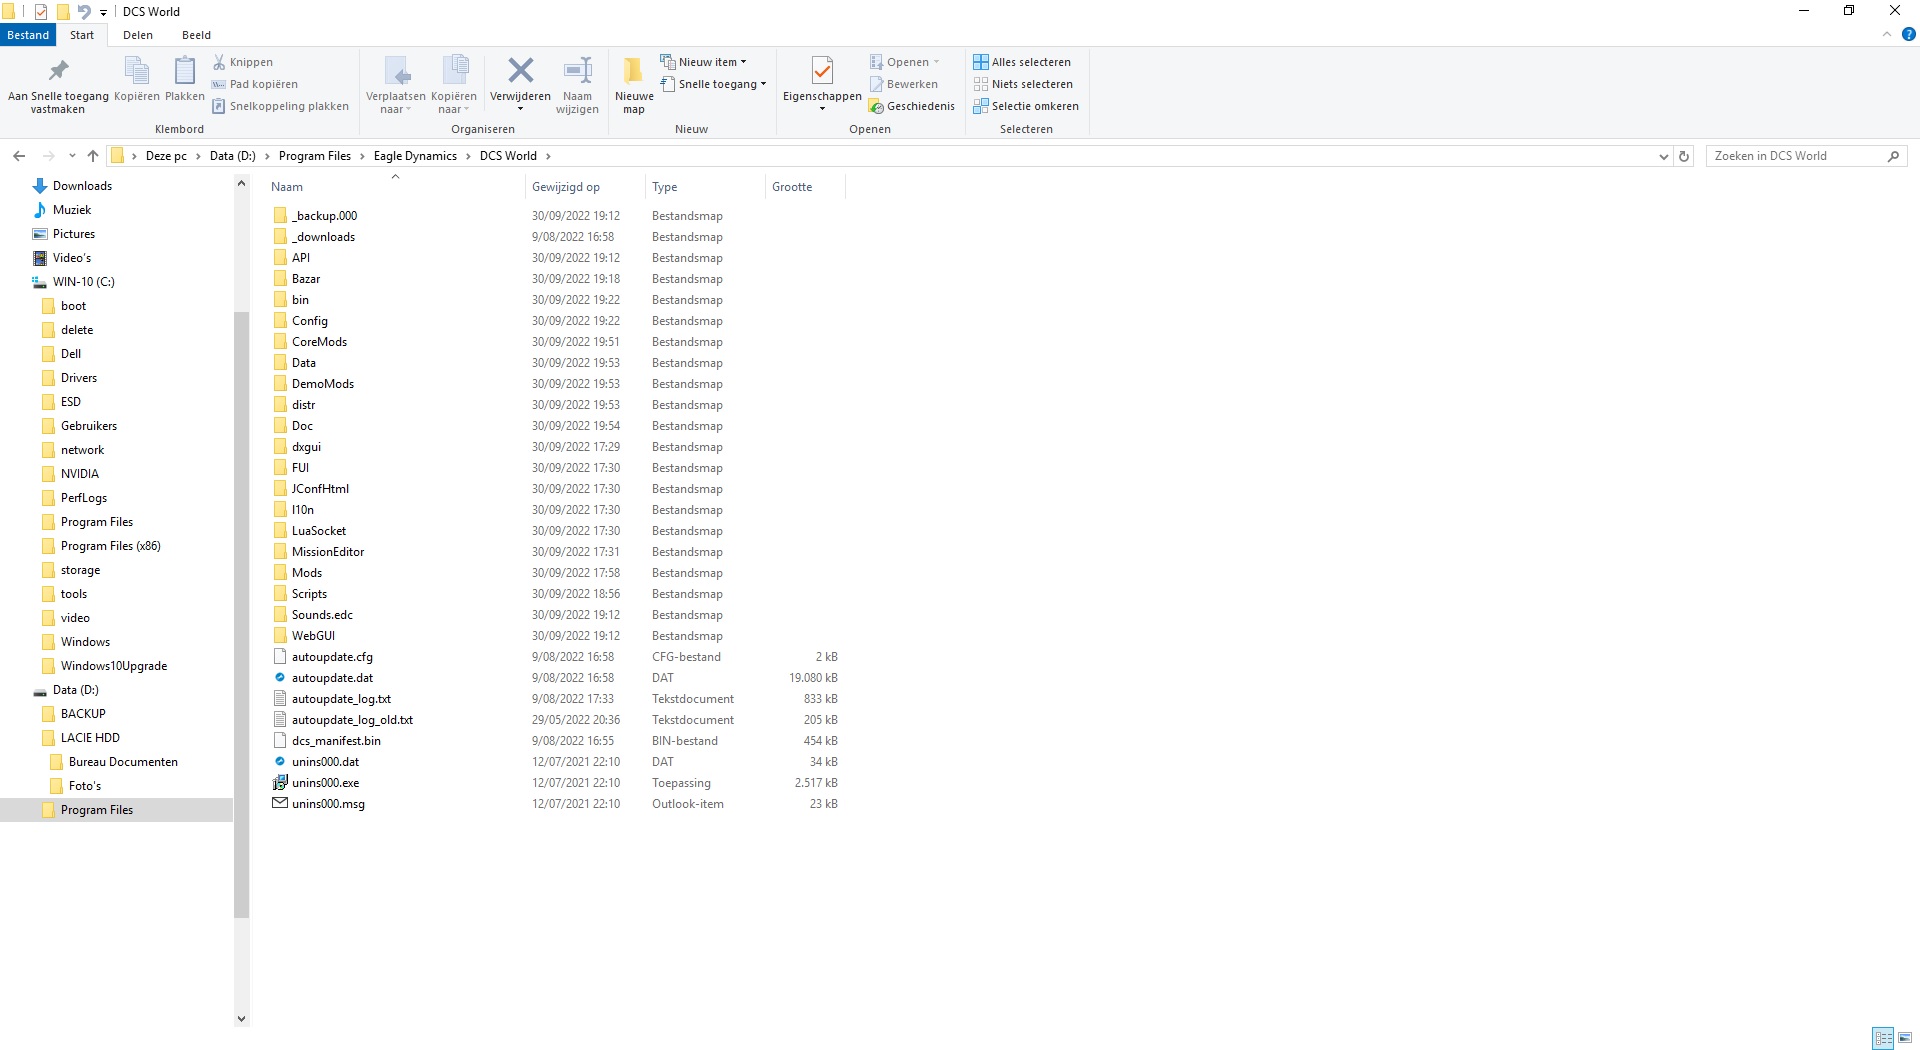Image resolution: width=1920 pixels, height=1050 pixels.
Task: Select Downloads in navigation pane
Action: [82, 186]
